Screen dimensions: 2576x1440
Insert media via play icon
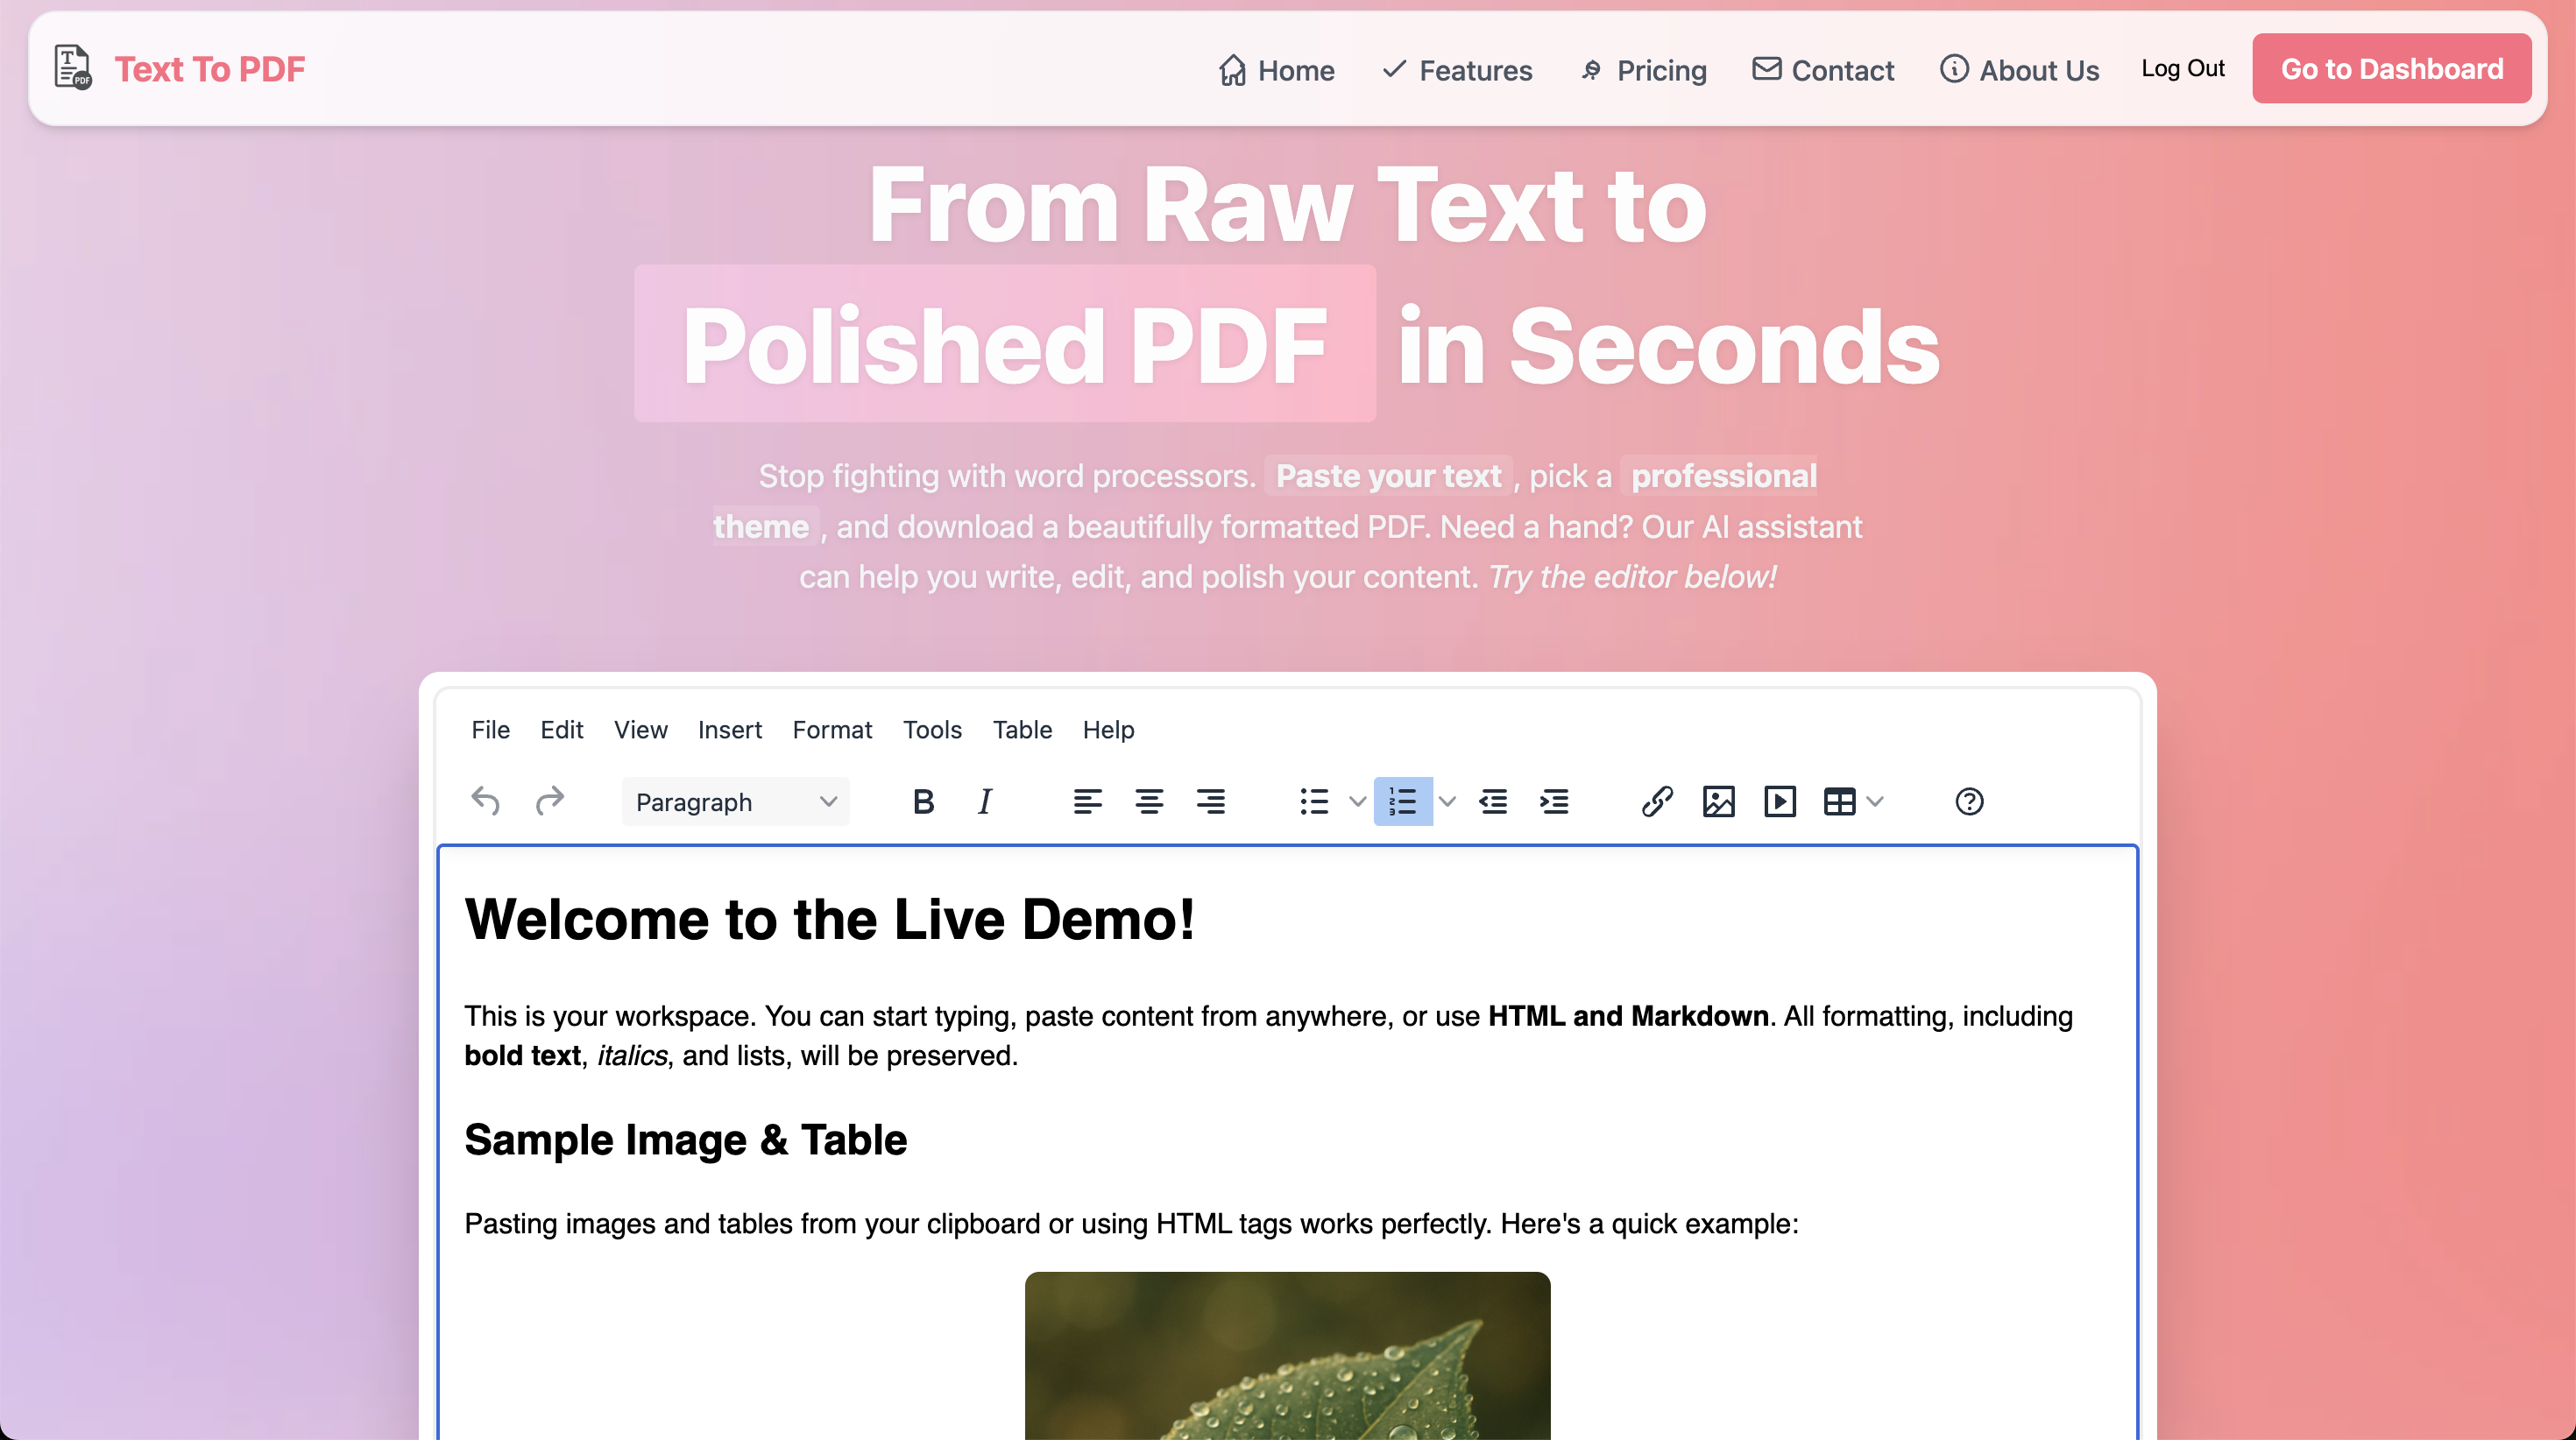1780,801
